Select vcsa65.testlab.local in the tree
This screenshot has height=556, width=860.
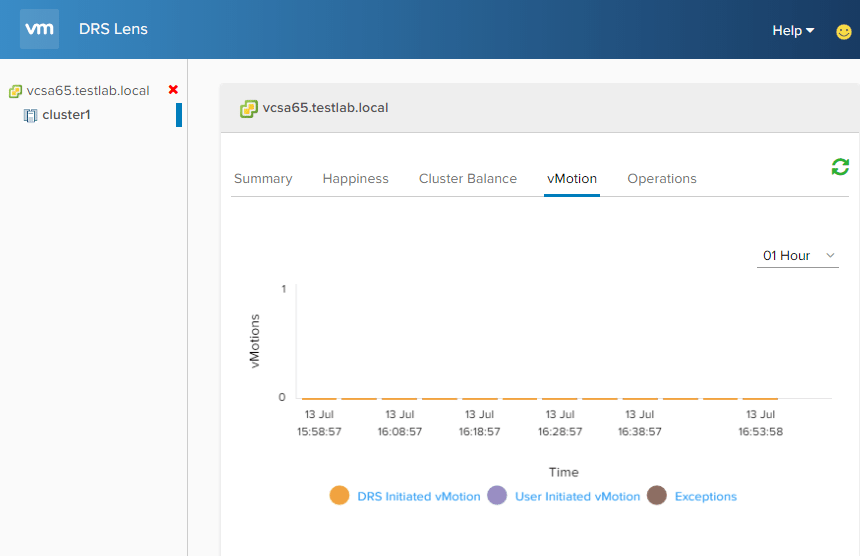pos(88,91)
